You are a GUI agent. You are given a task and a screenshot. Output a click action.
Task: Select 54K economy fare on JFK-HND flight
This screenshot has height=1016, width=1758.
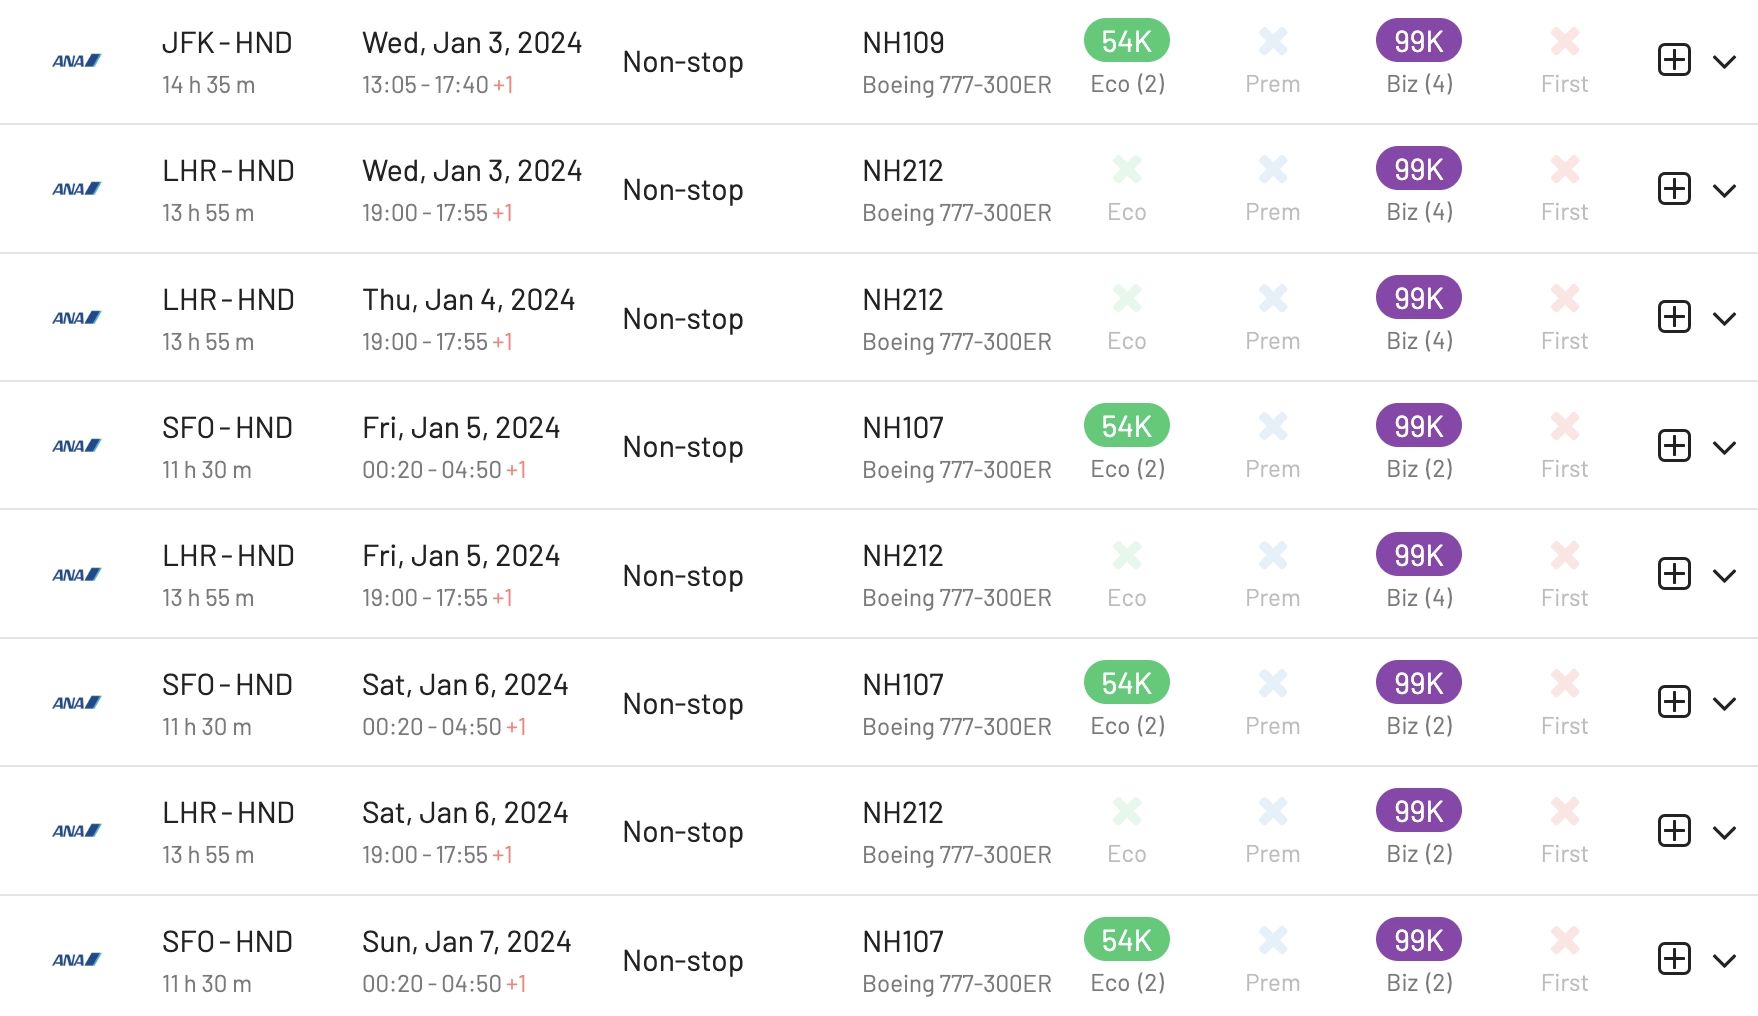click(x=1126, y=41)
